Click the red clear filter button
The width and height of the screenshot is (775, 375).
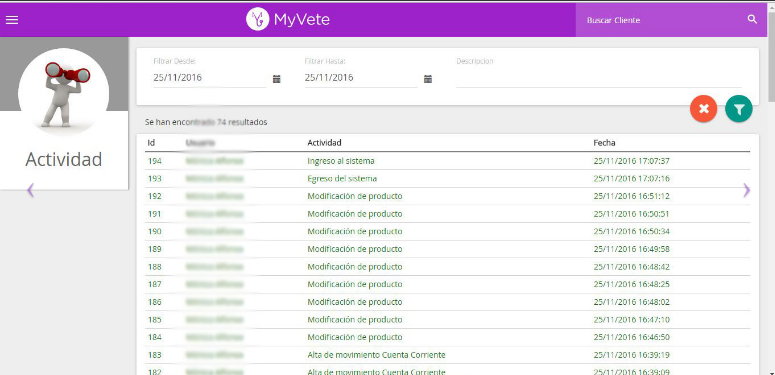tap(704, 109)
